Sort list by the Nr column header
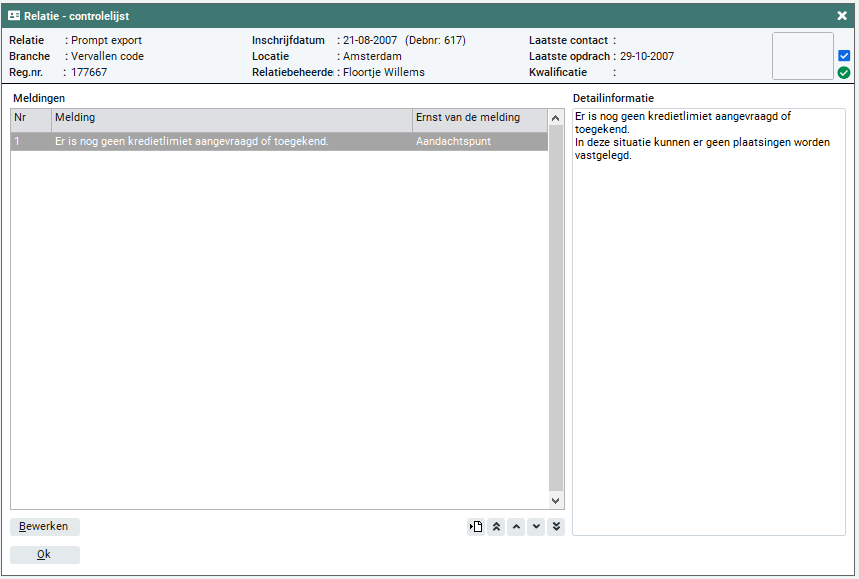Viewport: 859px width, 579px height. pyautogui.click(x=30, y=118)
